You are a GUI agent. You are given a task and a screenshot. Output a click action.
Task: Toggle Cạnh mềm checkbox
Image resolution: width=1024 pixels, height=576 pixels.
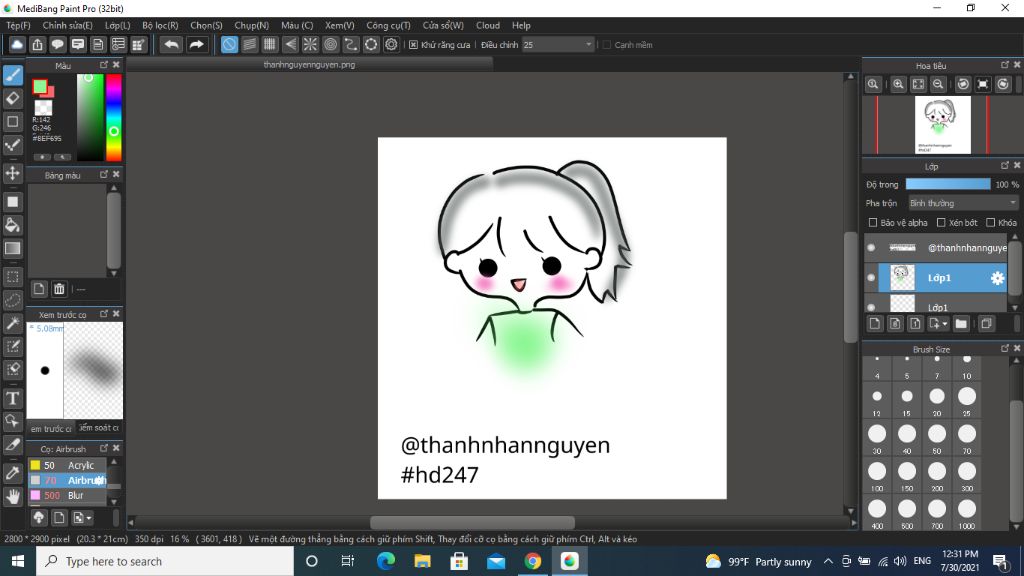pos(607,44)
